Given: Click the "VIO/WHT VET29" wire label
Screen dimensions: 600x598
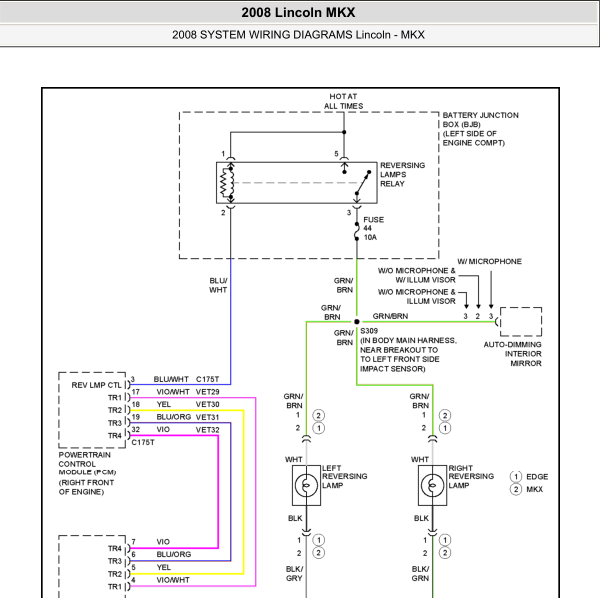Looking at the screenshot, I should coord(188,392).
